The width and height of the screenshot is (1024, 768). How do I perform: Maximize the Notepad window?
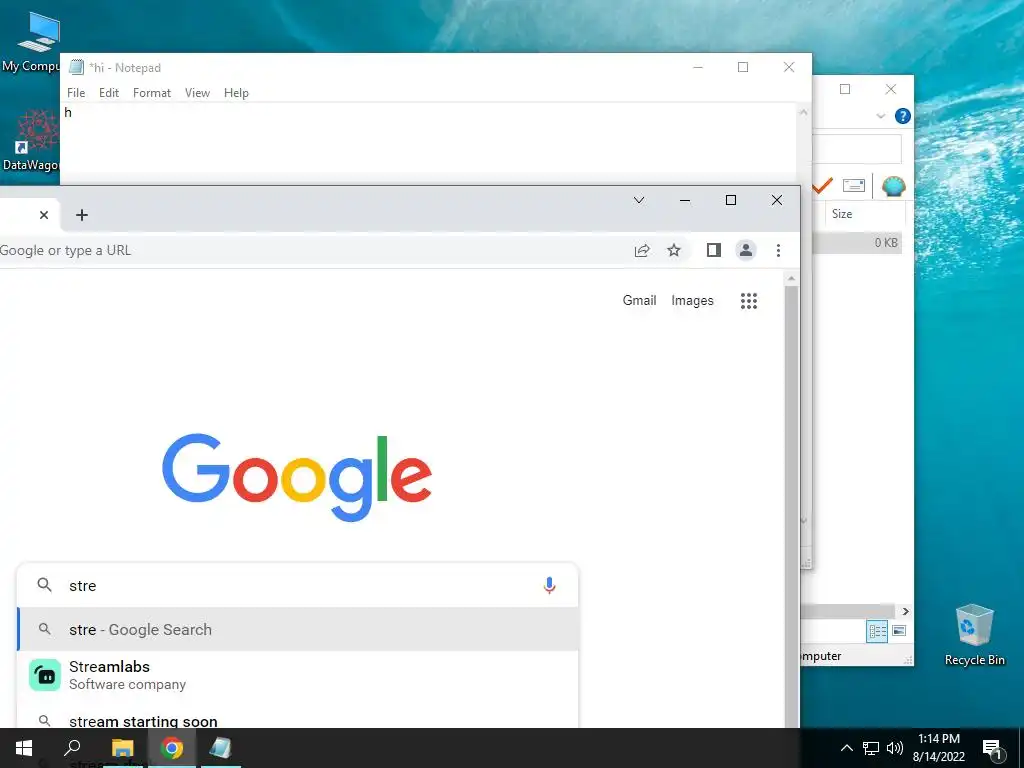743,67
